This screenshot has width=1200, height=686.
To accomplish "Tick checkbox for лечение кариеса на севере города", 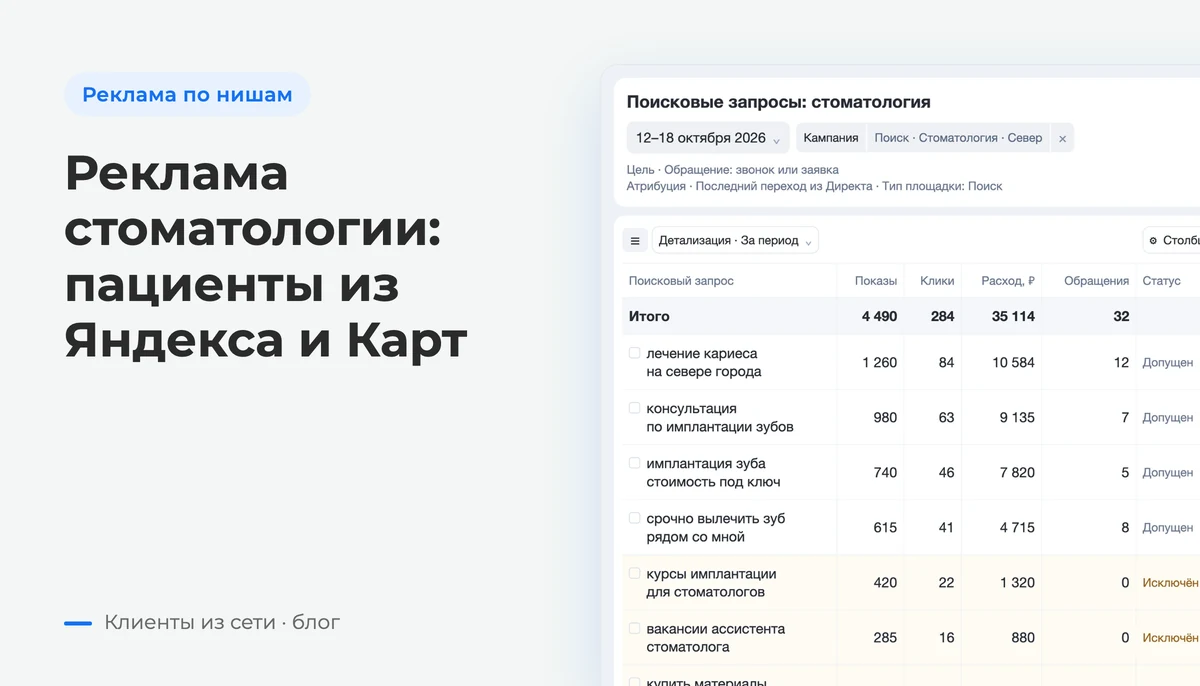I will click(x=634, y=353).
